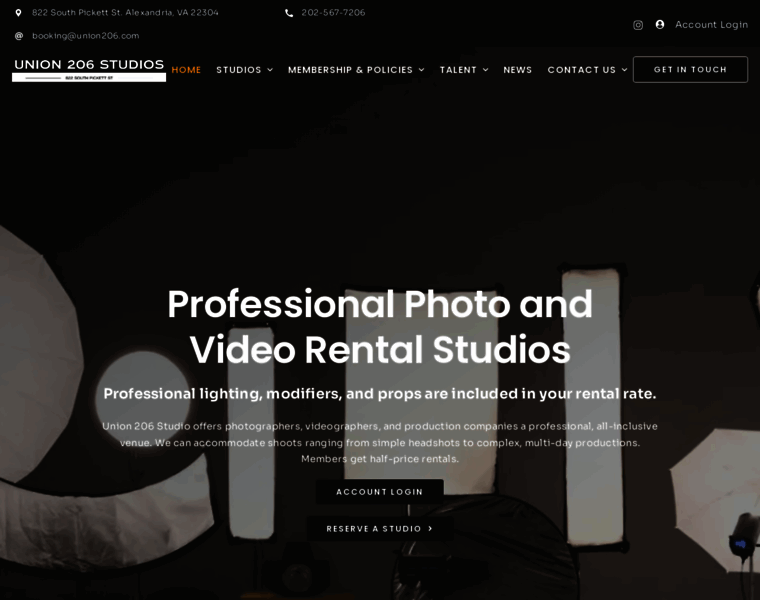Open the News menu item

pyautogui.click(x=518, y=70)
